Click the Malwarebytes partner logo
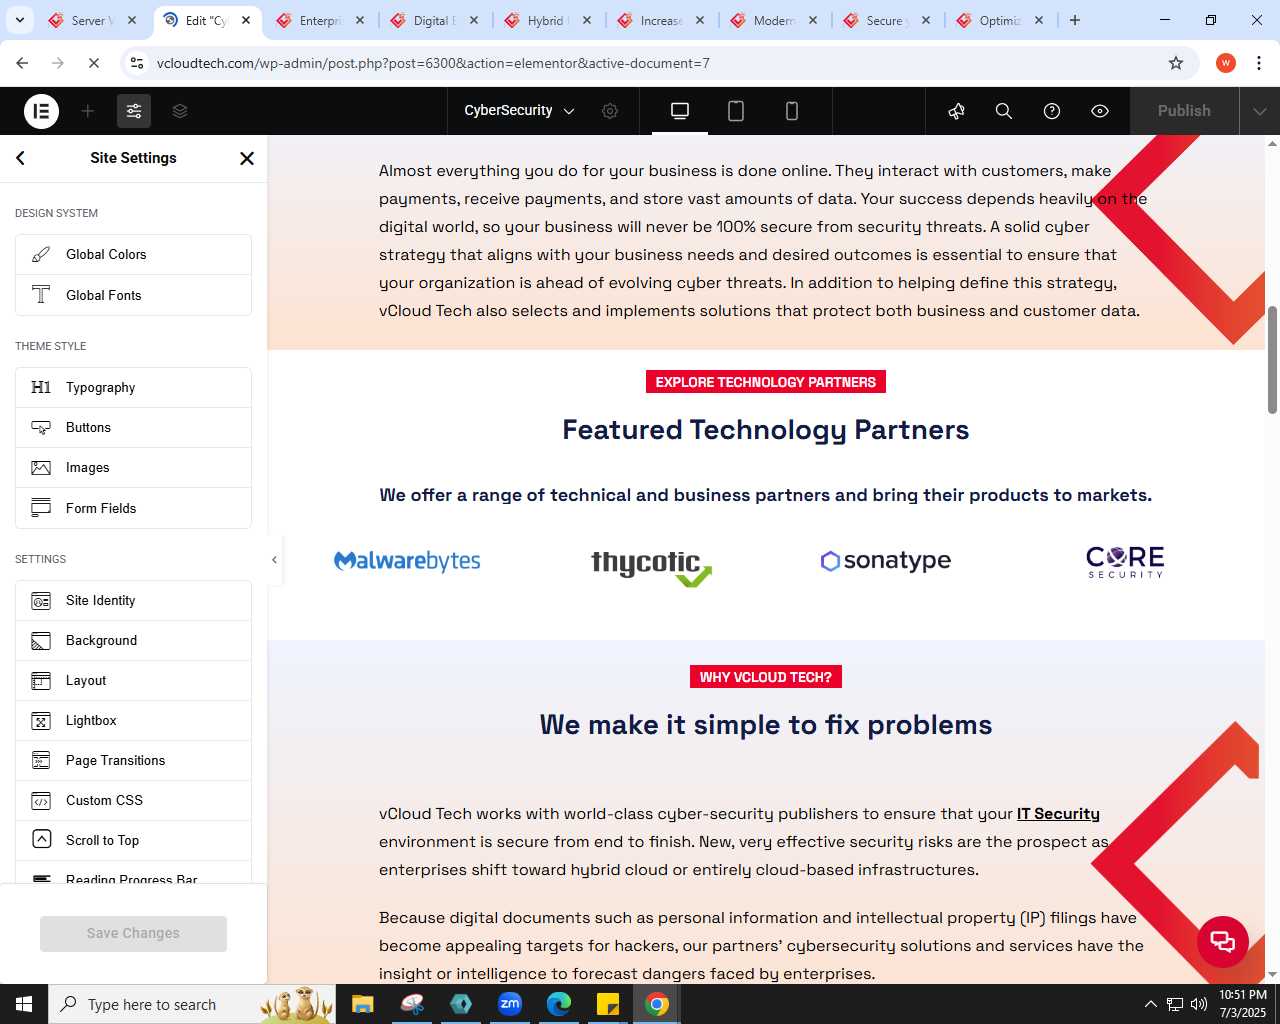Screen dimensions: 1280x1024 pyautogui.click(x=407, y=561)
